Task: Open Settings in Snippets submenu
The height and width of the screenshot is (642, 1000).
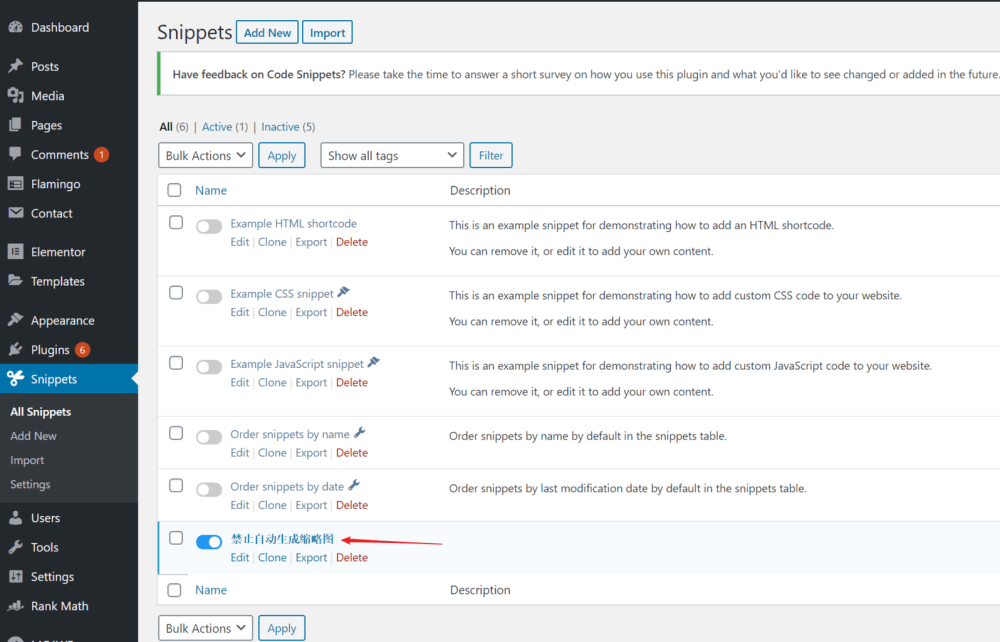Action: (30, 485)
